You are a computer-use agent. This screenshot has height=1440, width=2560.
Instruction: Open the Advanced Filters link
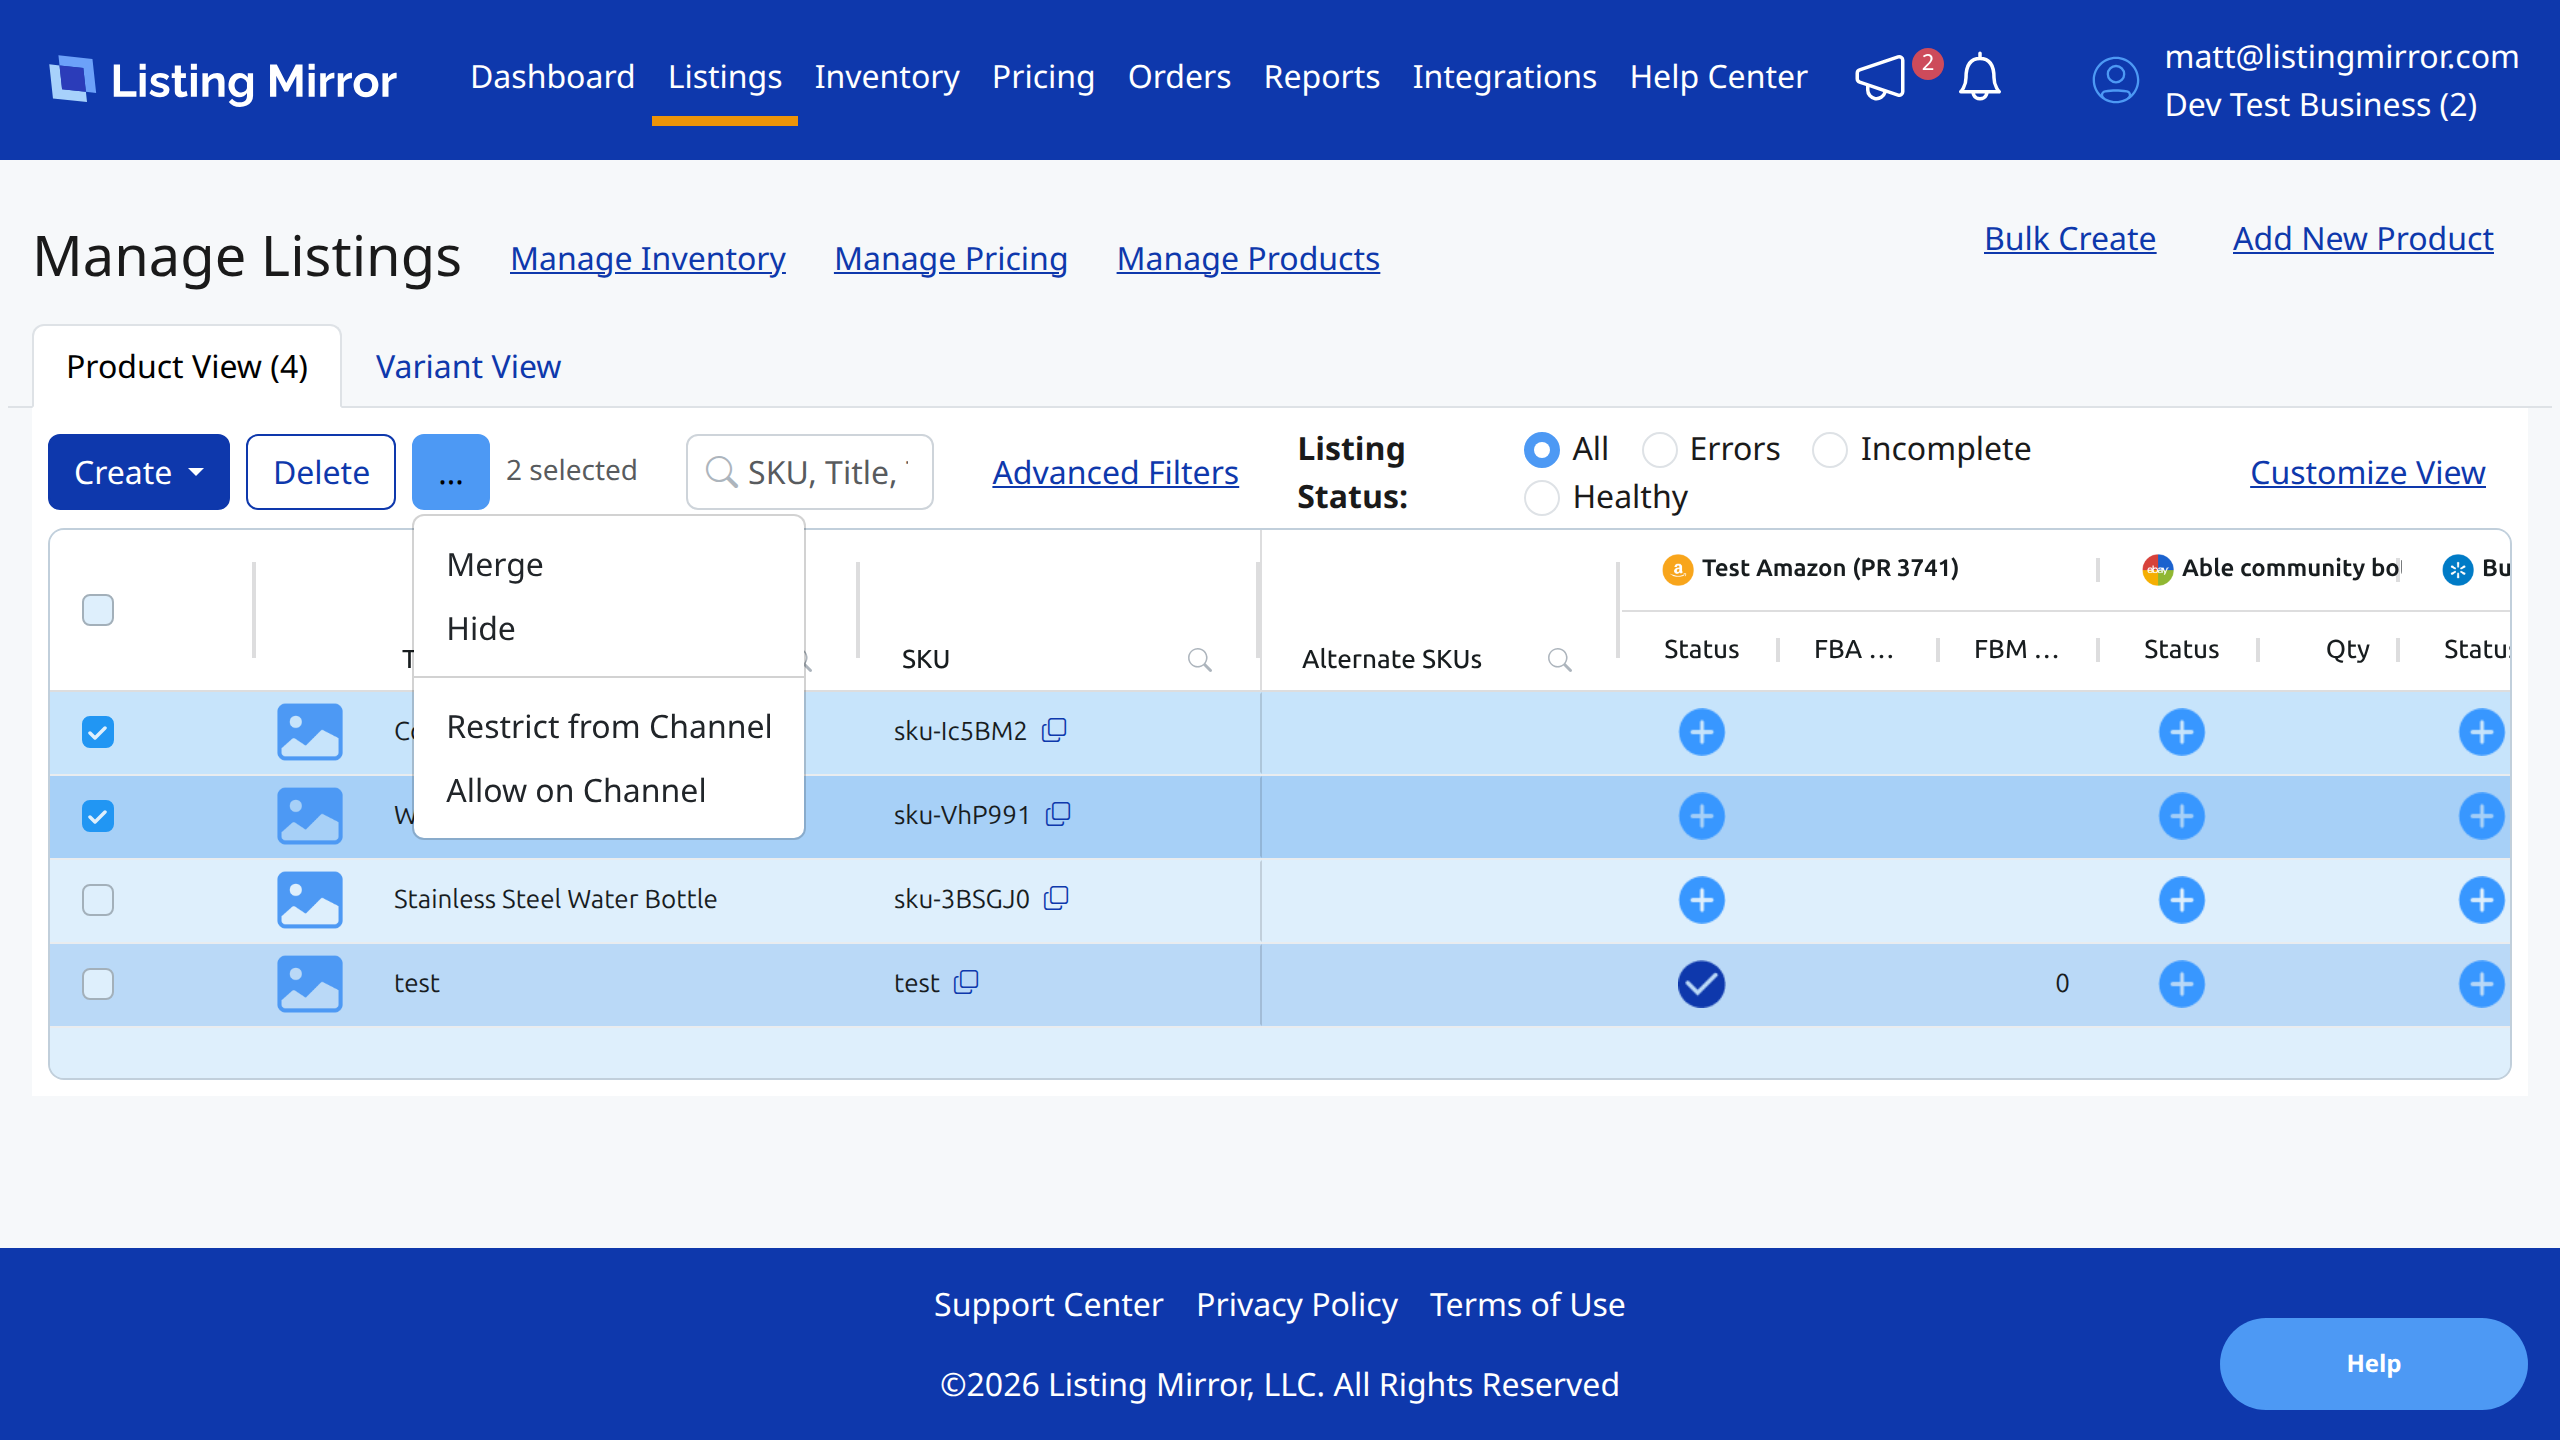[1115, 472]
